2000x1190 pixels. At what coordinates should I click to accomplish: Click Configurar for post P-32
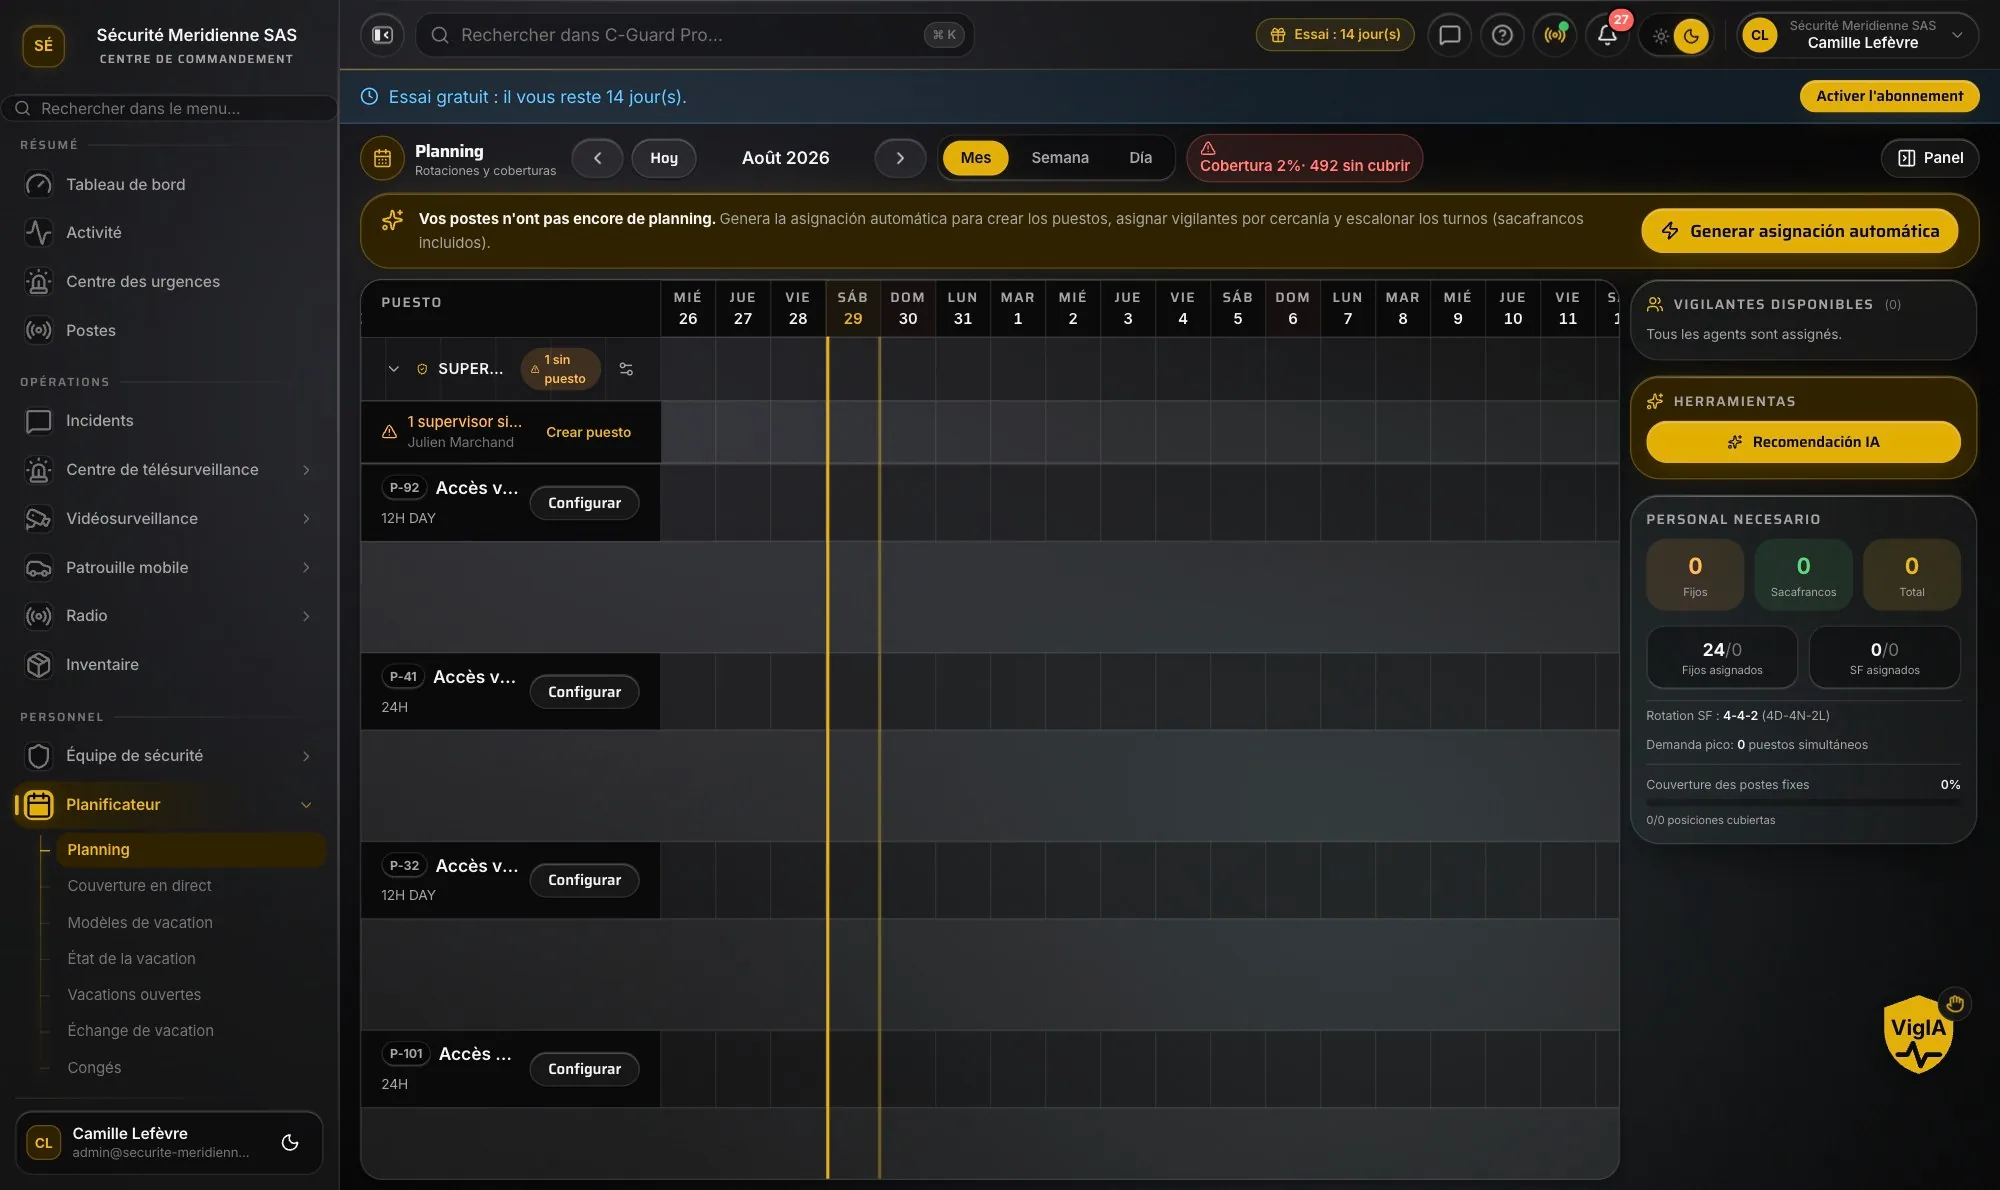point(584,880)
